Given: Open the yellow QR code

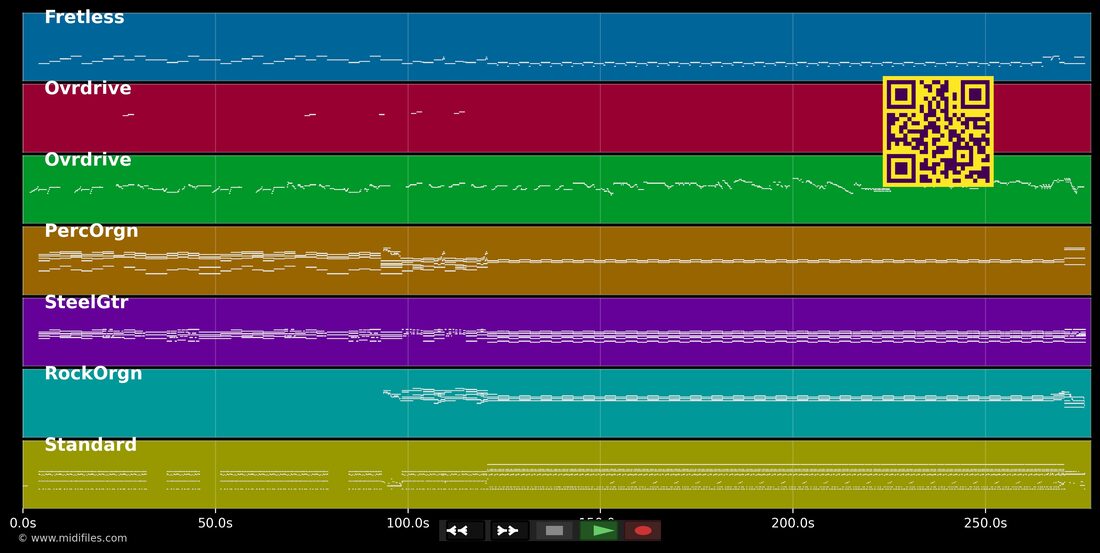Looking at the screenshot, I should tap(938, 131).
